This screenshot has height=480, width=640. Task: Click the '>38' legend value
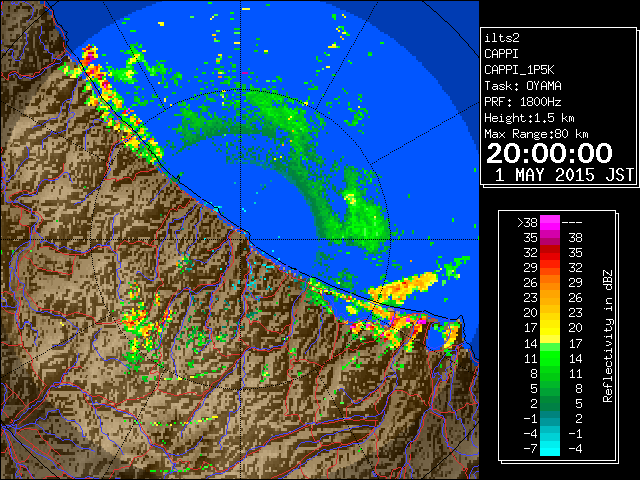pos(527,222)
